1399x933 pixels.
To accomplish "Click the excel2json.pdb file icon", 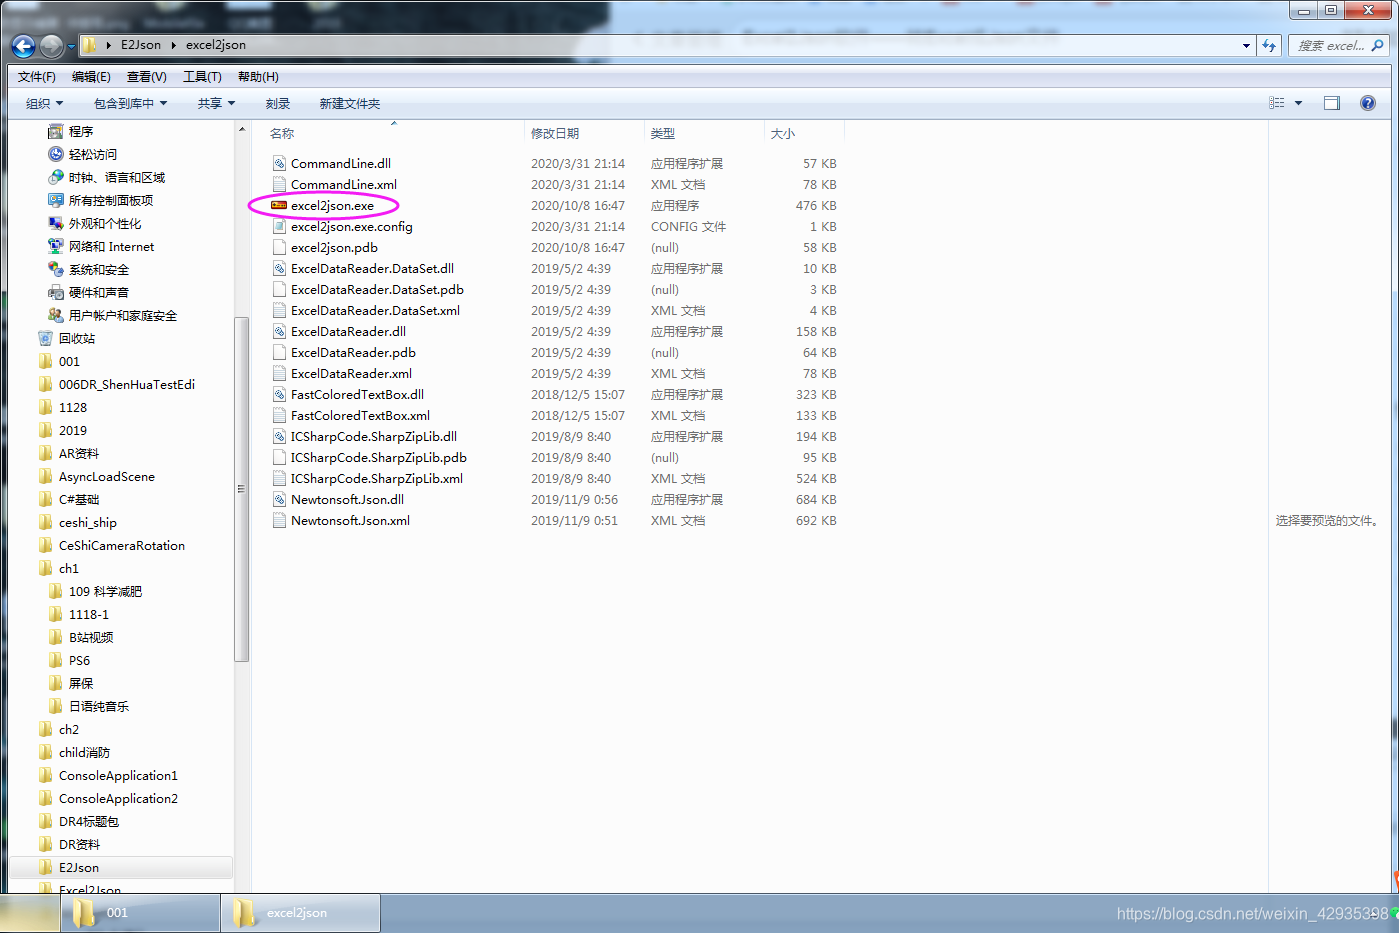I will 280,247.
